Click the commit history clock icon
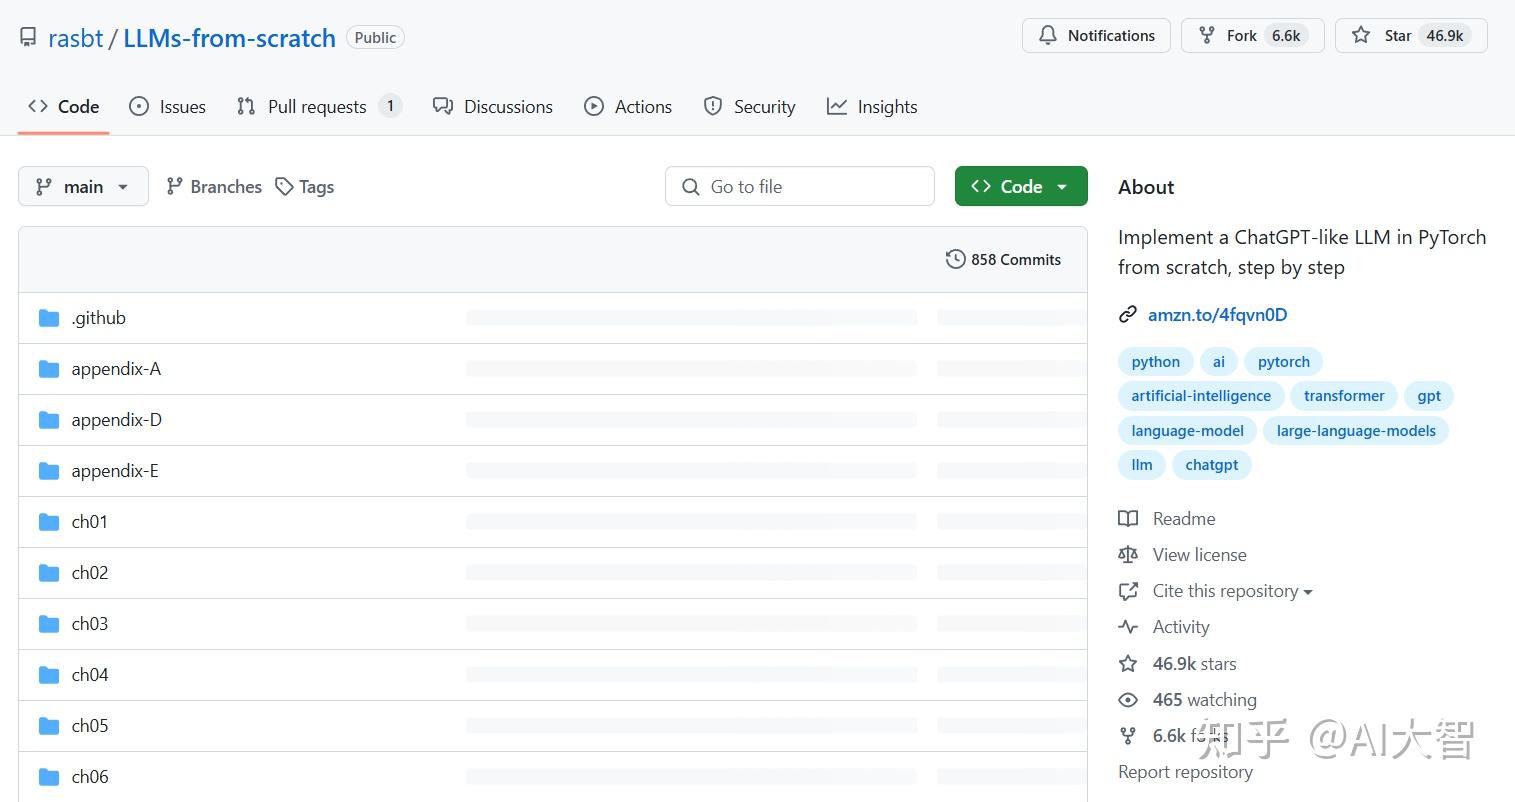 click(955, 260)
